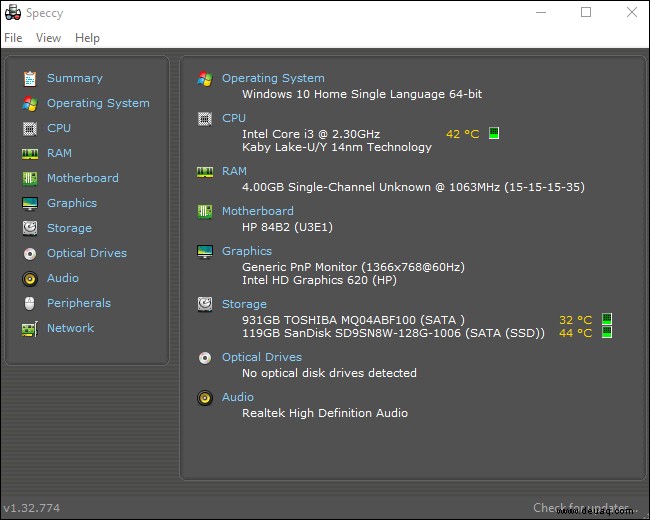Open Motherboard section in sidebar
The width and height of the screenshot is (650, 520).
click(83, 178)
